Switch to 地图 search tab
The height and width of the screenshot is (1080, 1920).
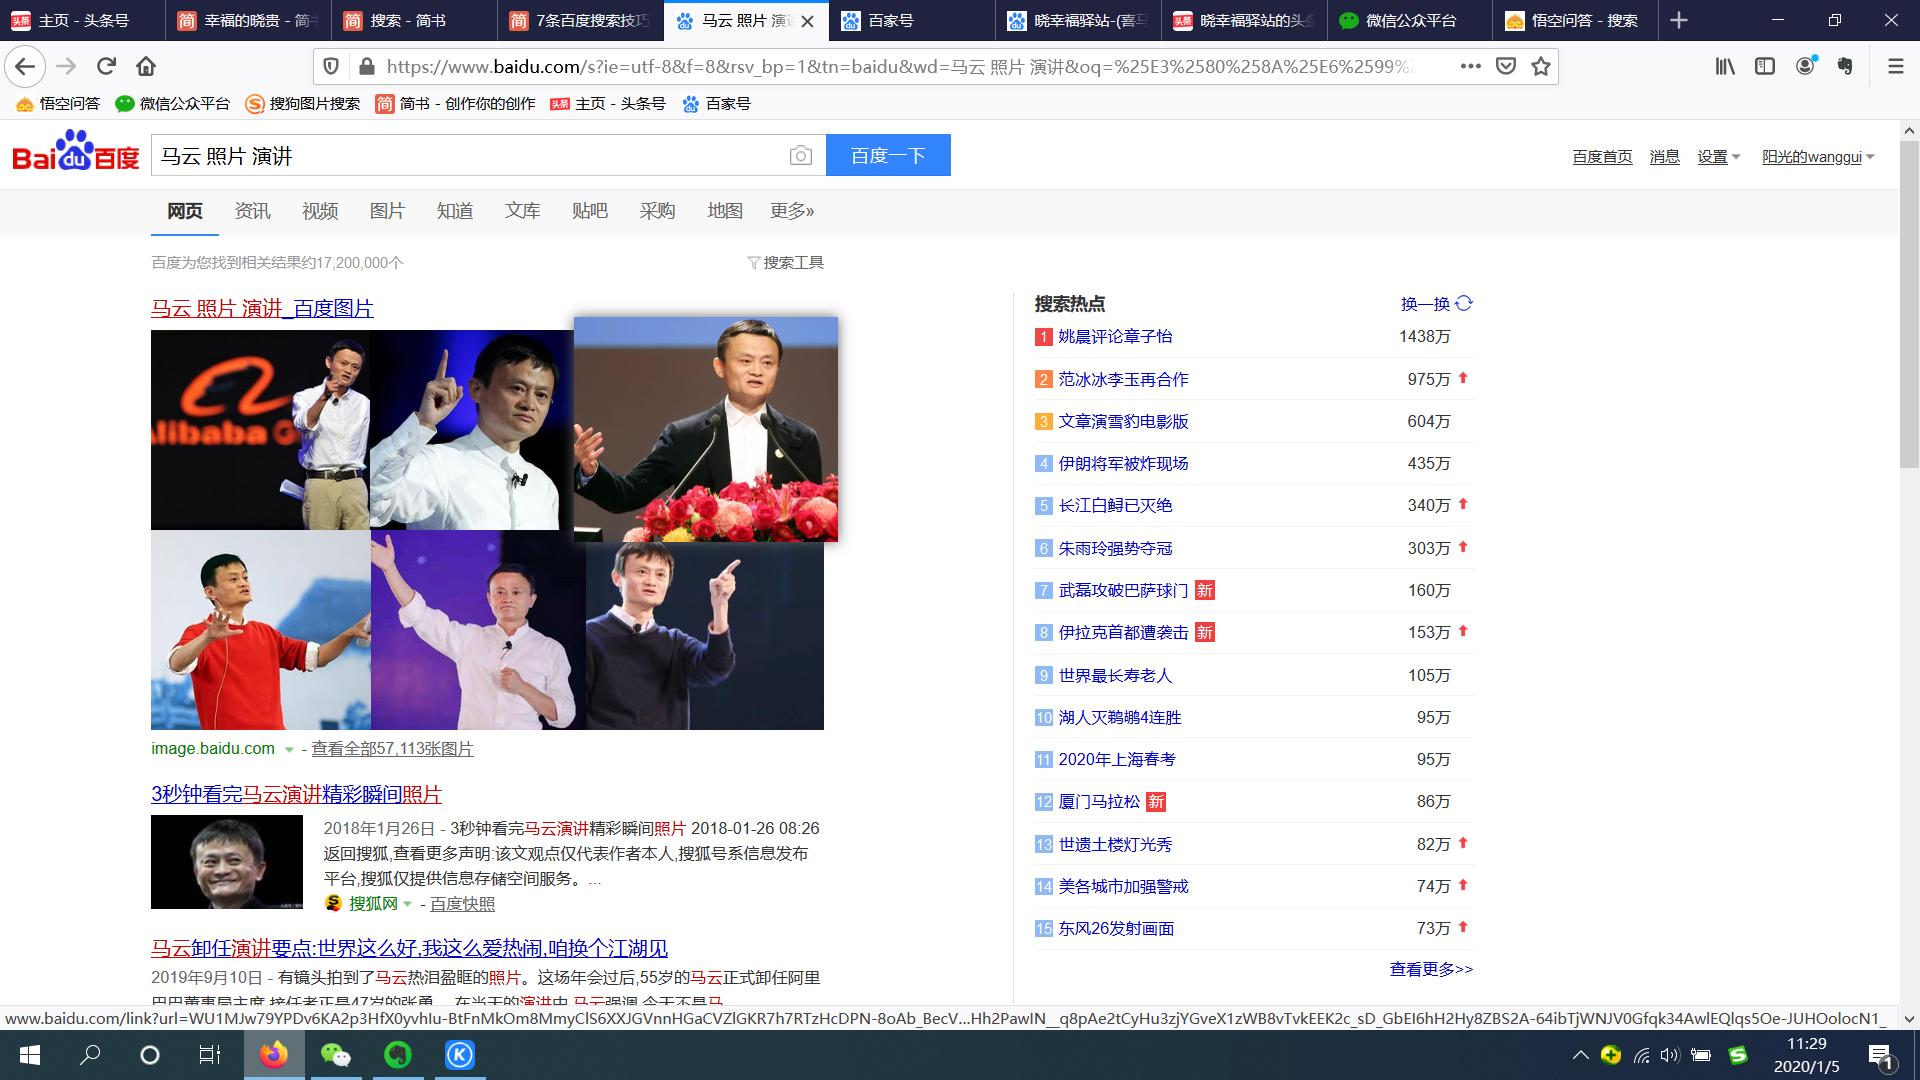725,211
